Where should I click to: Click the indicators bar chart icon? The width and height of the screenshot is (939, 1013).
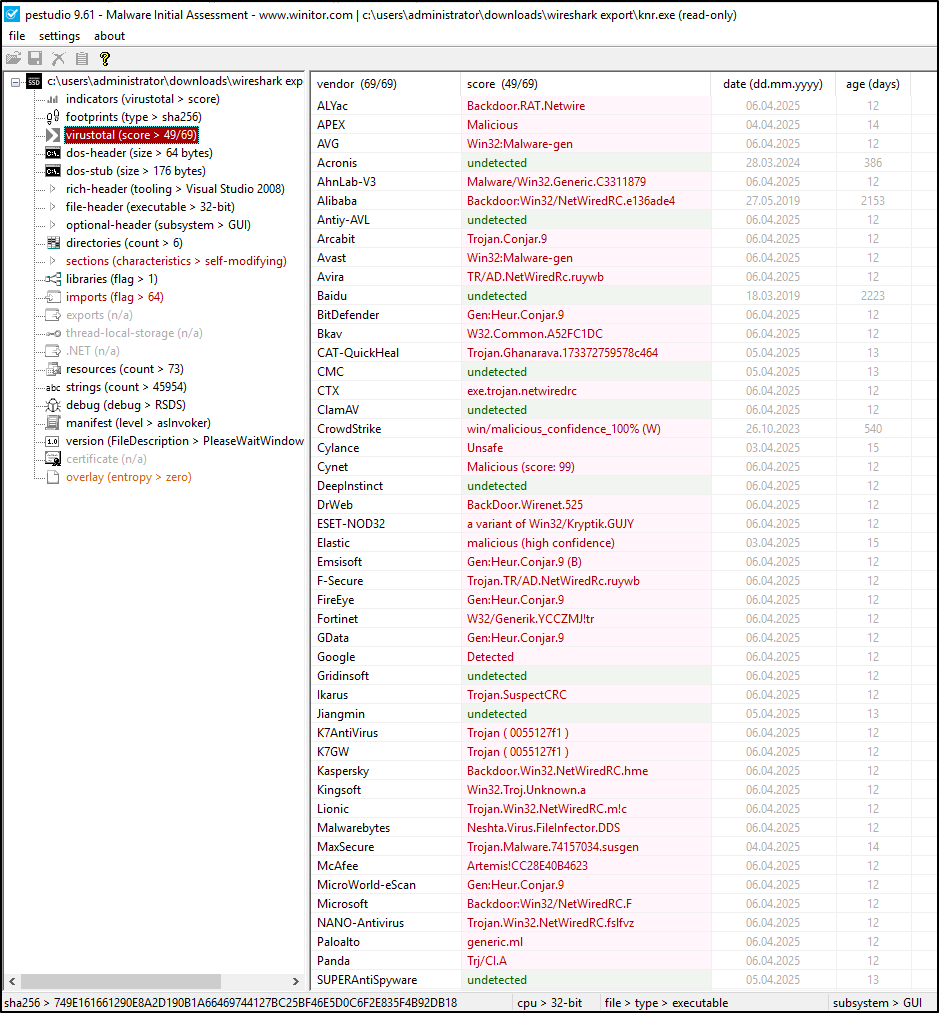(53, 99)
